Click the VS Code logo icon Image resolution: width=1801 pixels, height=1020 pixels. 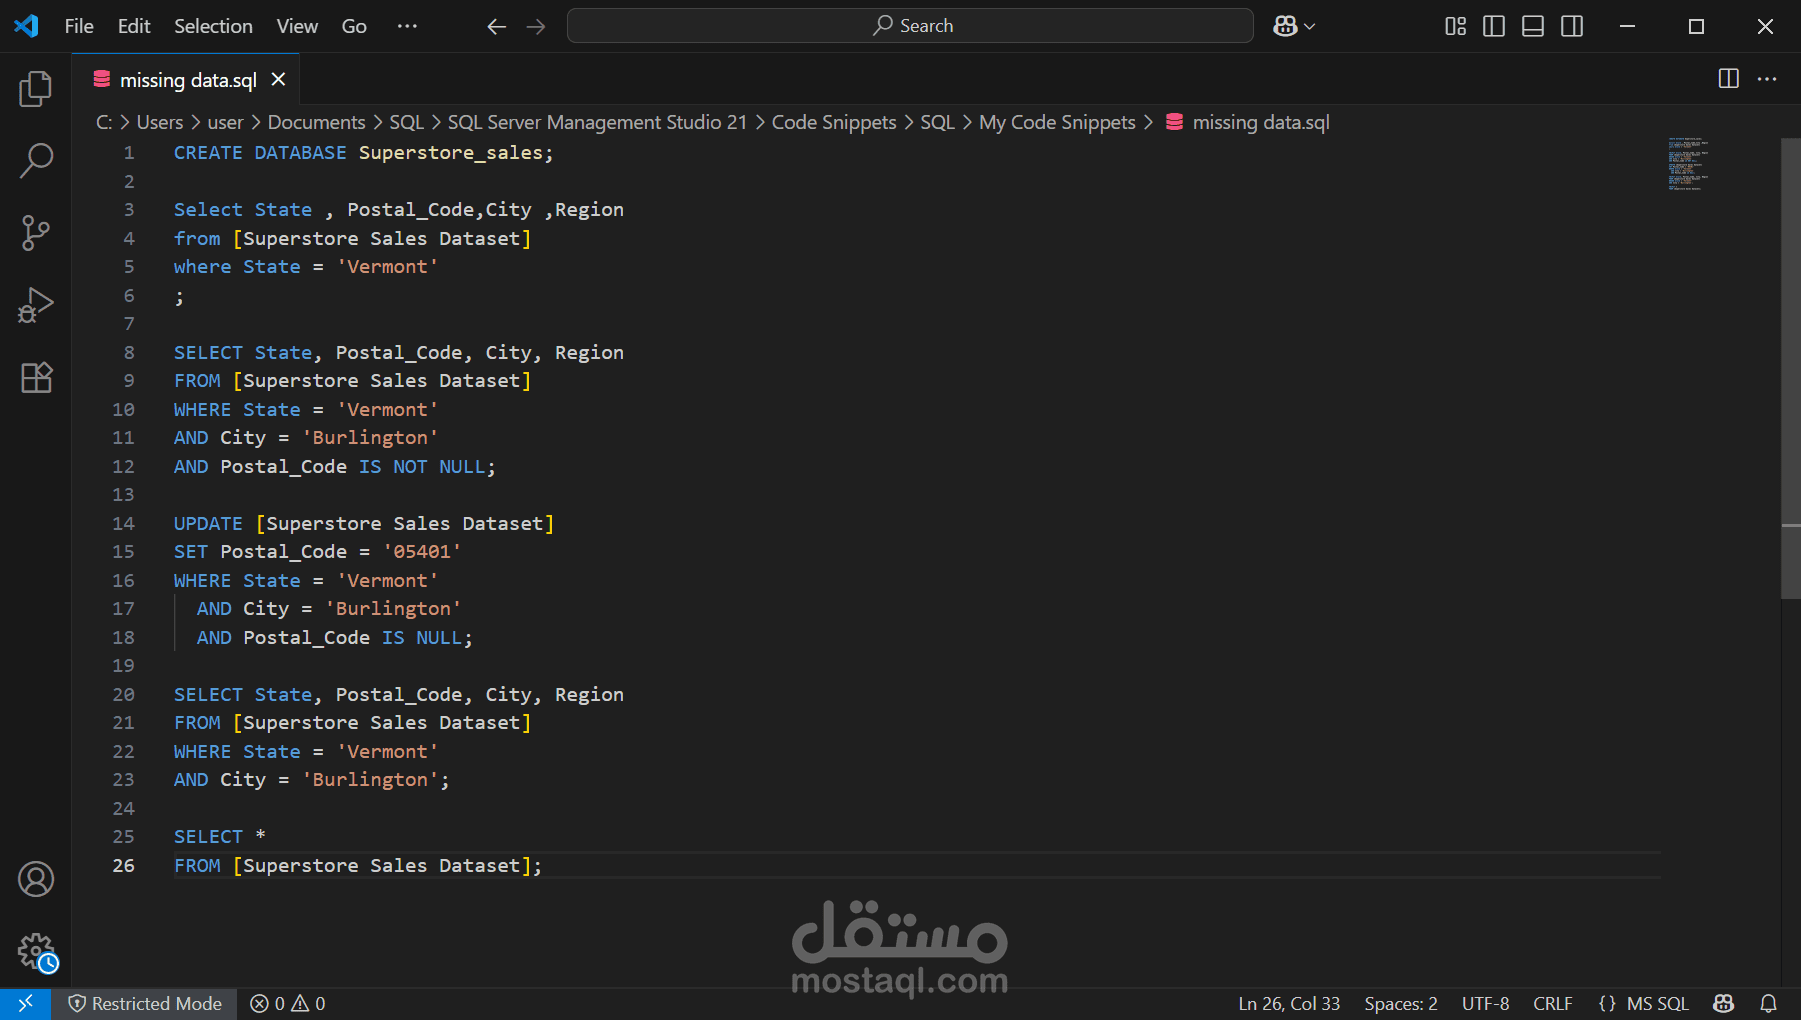(26, 26)
